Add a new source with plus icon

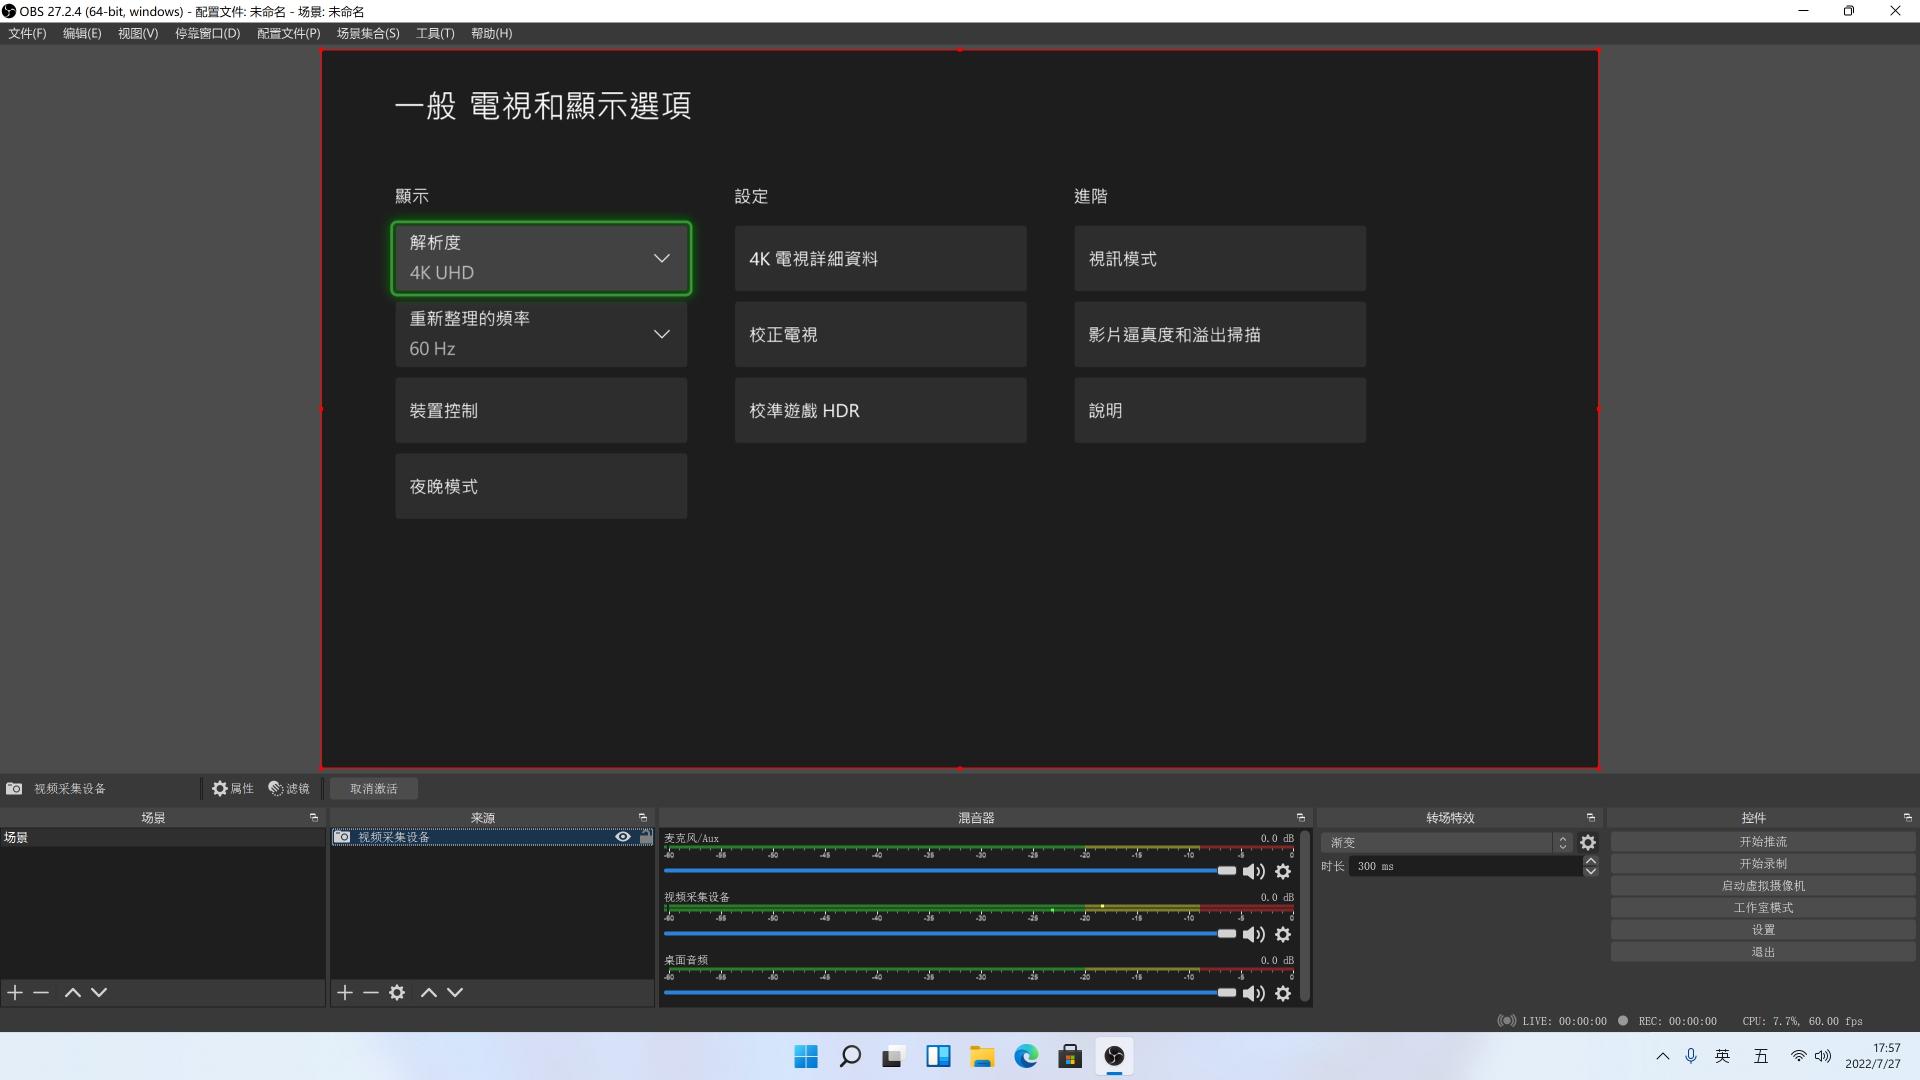(x=345, y=993)
